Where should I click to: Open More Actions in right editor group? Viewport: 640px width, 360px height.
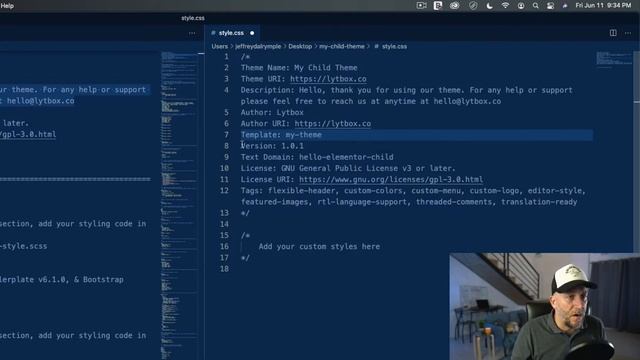(x=628, y=33)
